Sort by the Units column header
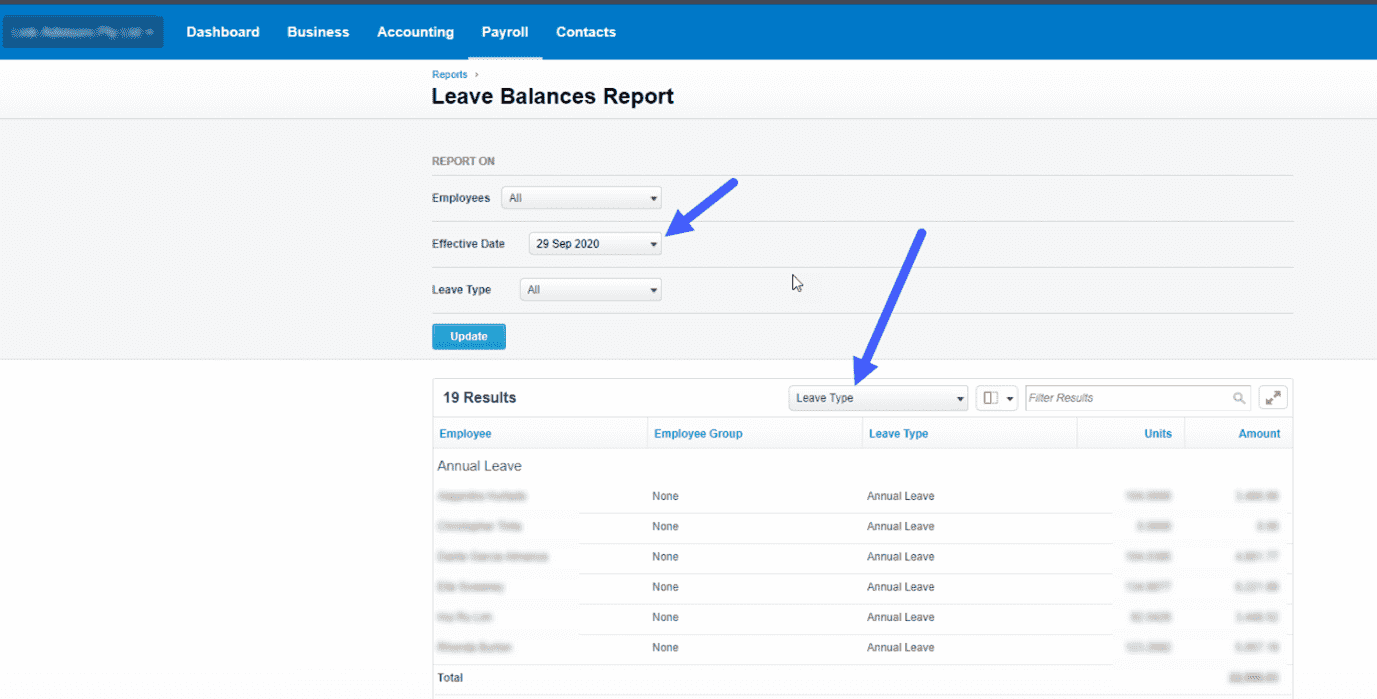 (1158, 434)
